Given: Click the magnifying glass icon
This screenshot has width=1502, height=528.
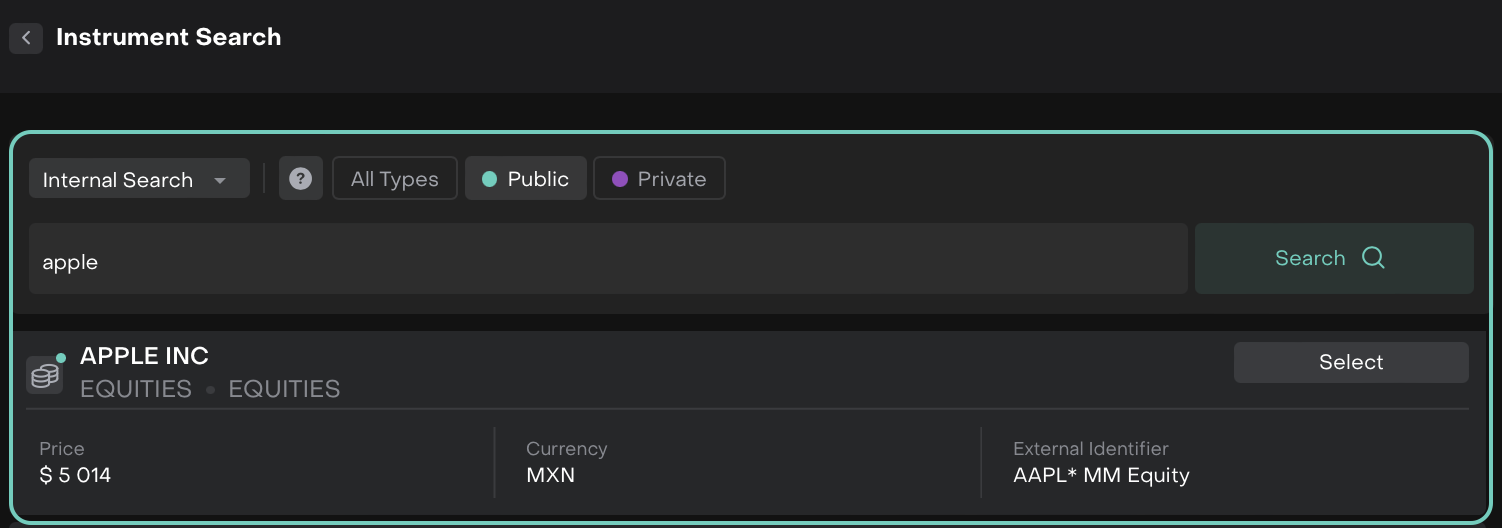Looking at the screenshot, I should tap(1373, 258).
